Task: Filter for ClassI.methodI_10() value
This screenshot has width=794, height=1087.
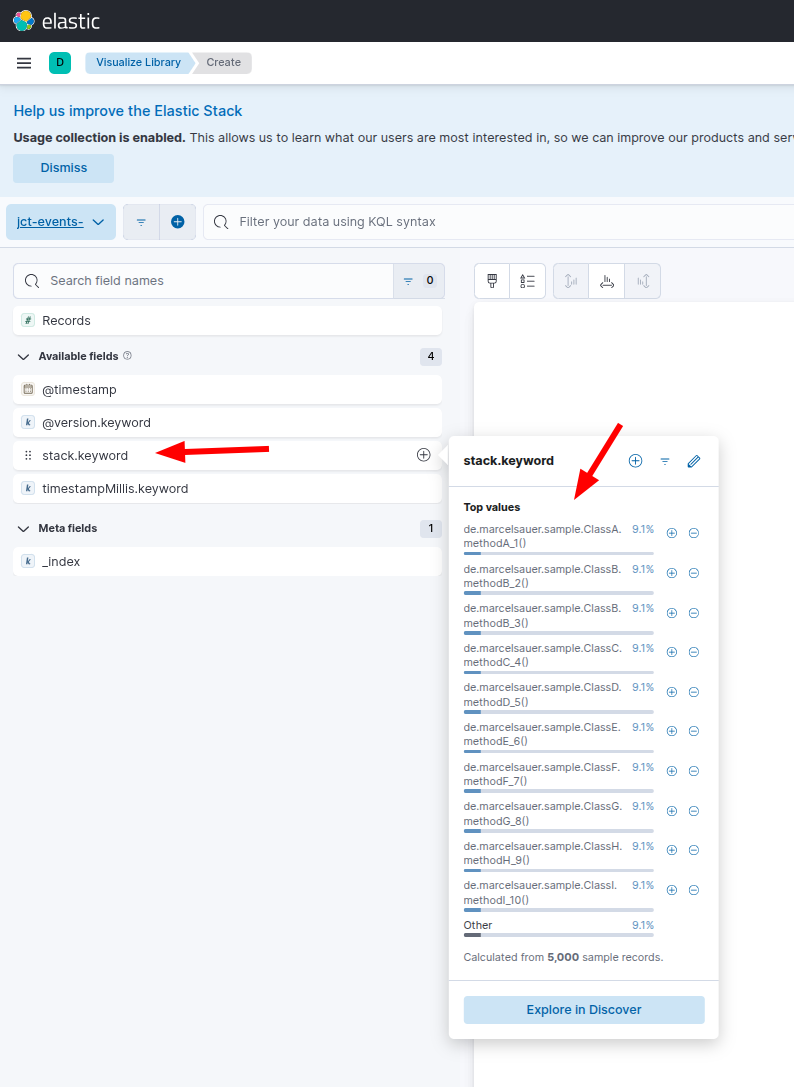Action: [672, 890]
